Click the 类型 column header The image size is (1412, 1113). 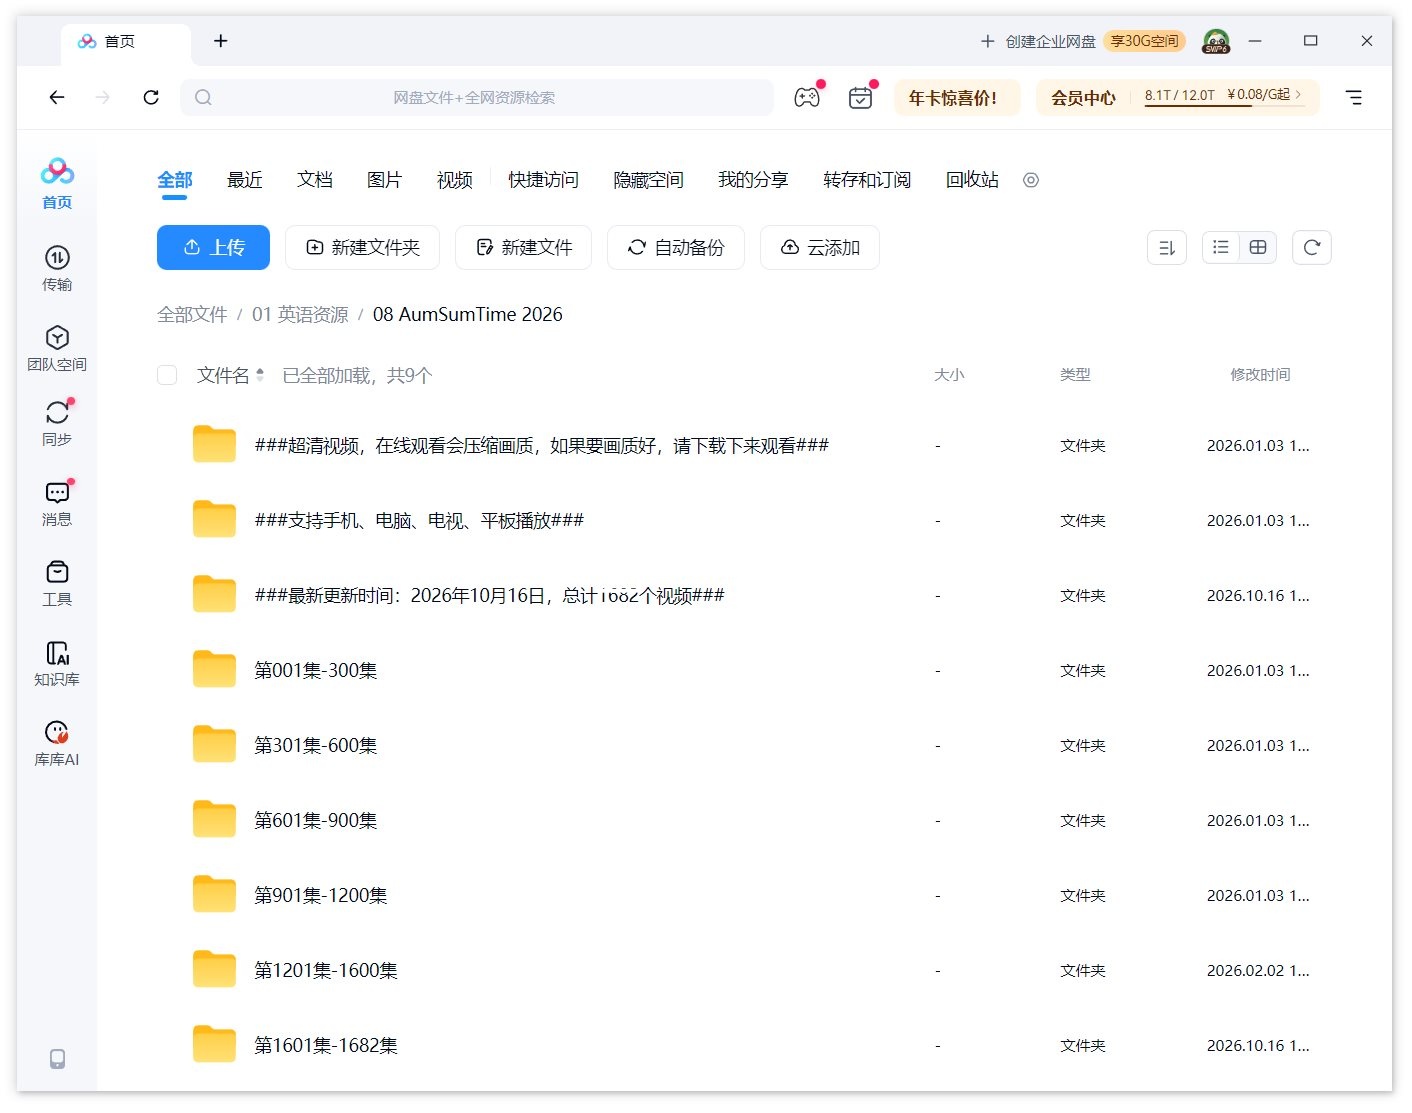[1075, 374]
